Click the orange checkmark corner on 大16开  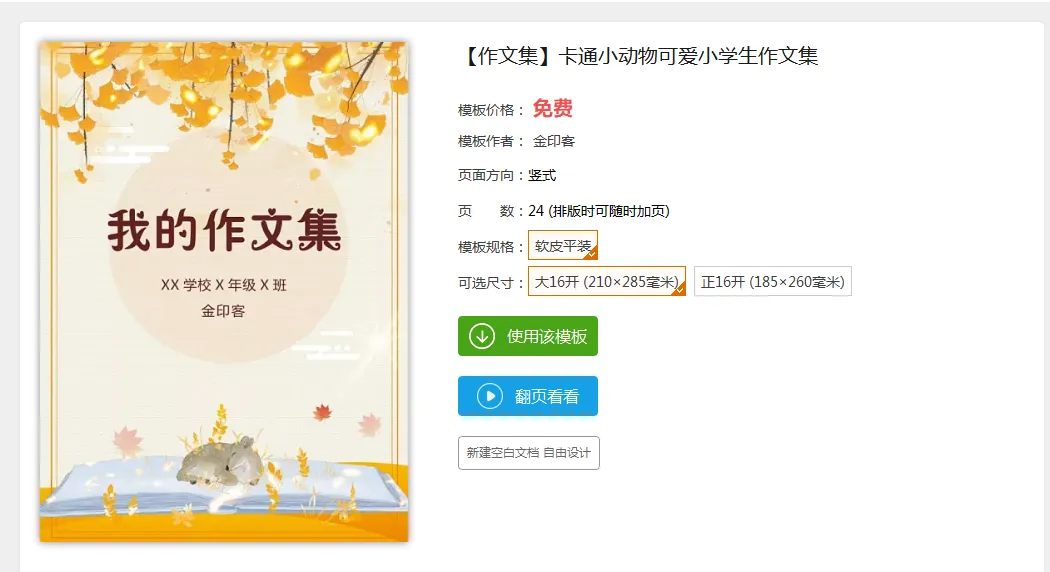679,289
